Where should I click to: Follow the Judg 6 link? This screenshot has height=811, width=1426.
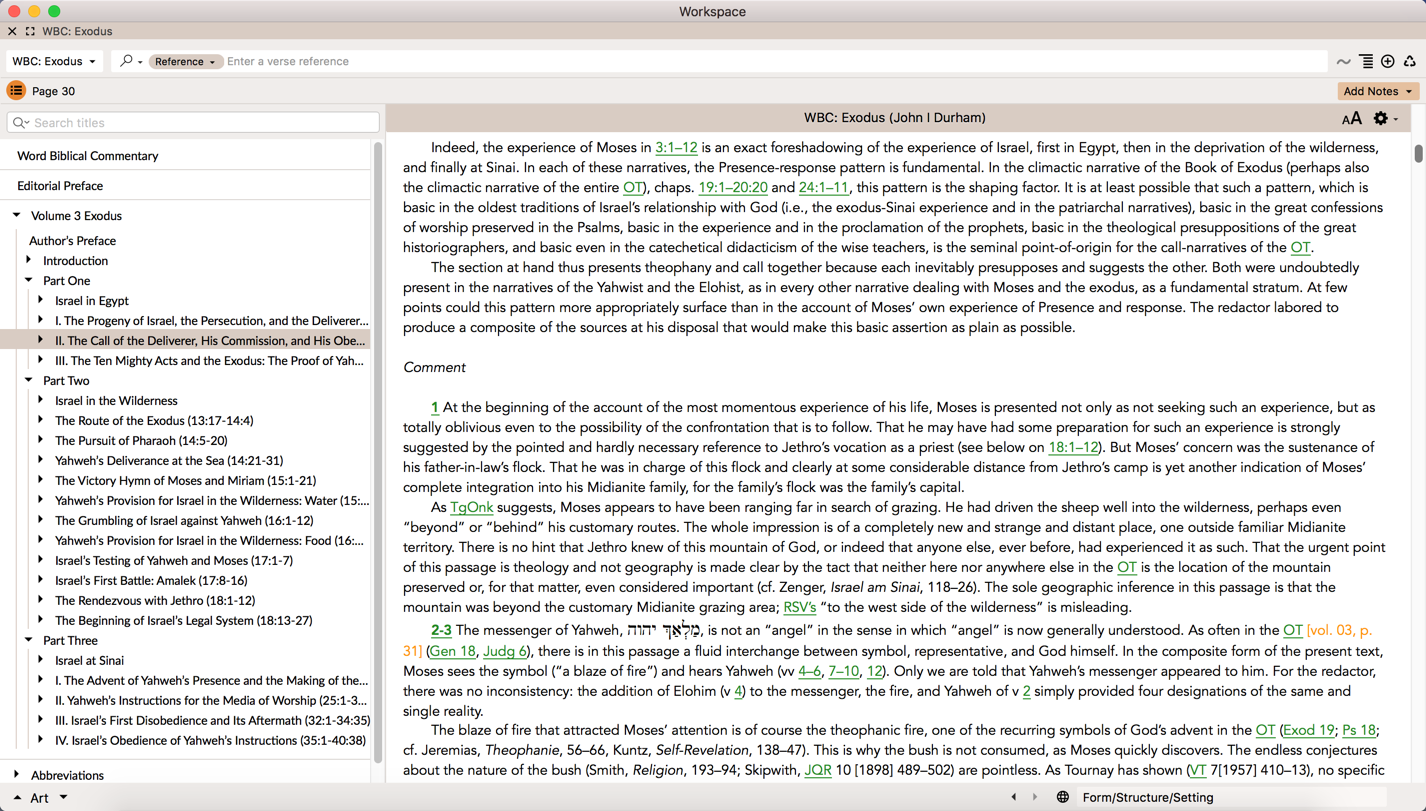pyautogui.click(x=505, y=651)
